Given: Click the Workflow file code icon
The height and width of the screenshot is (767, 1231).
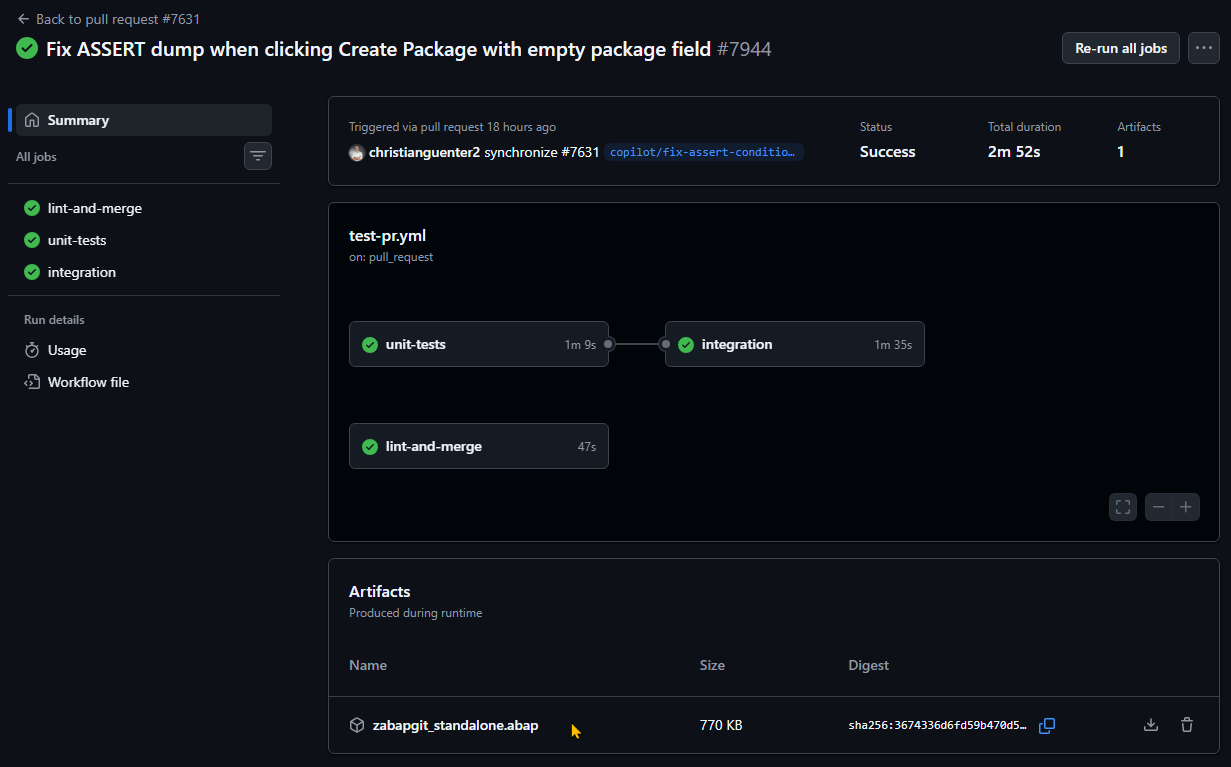Looking at the screenshot, I should 32,382.
